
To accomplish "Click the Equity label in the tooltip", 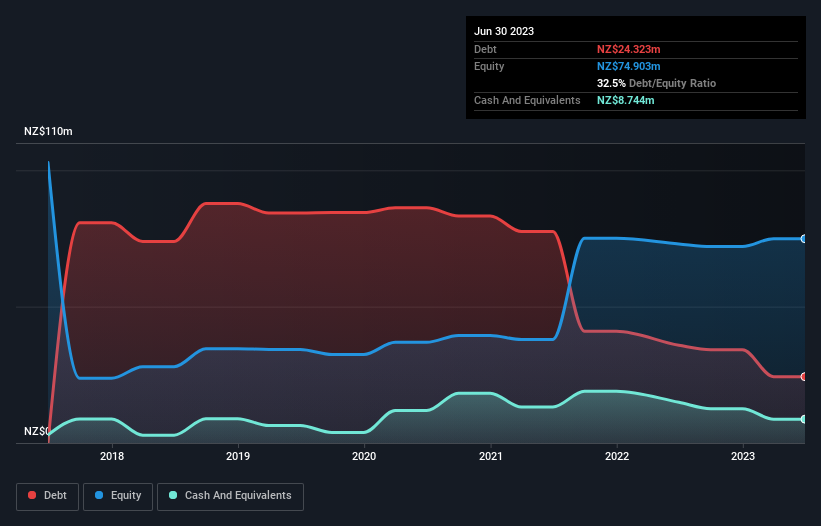I will pos(489,66).
